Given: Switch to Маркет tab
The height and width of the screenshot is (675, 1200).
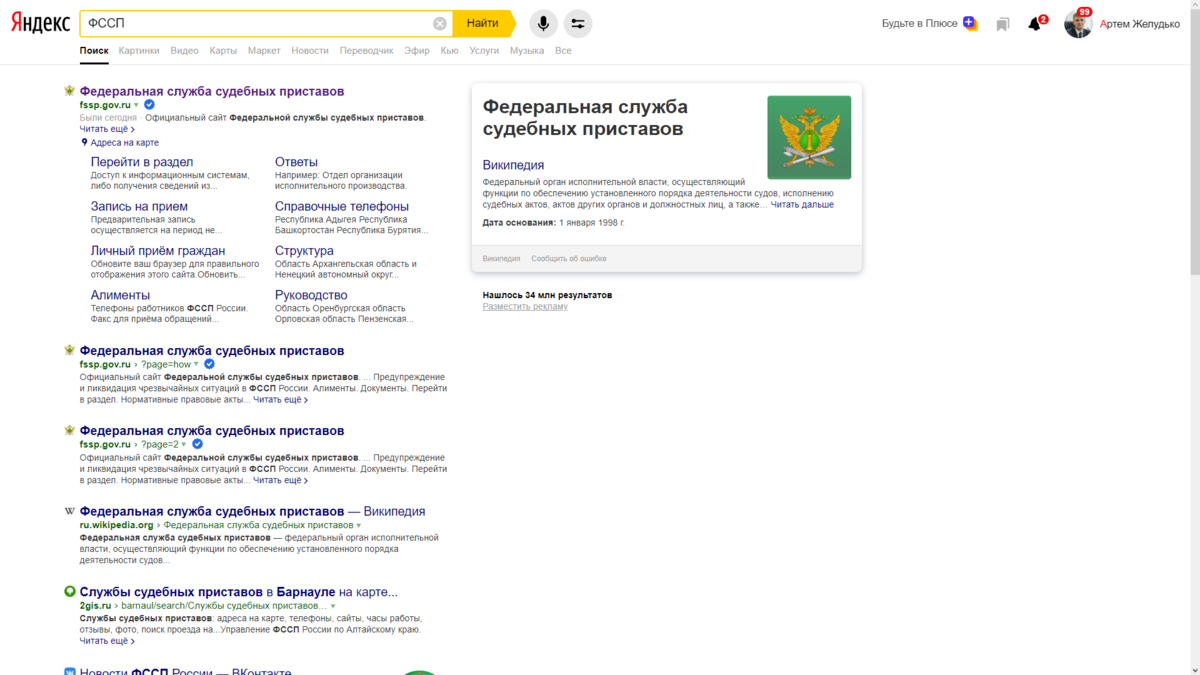Looking at the screenshot, I should pyautogui.click(x=264, y=51).
